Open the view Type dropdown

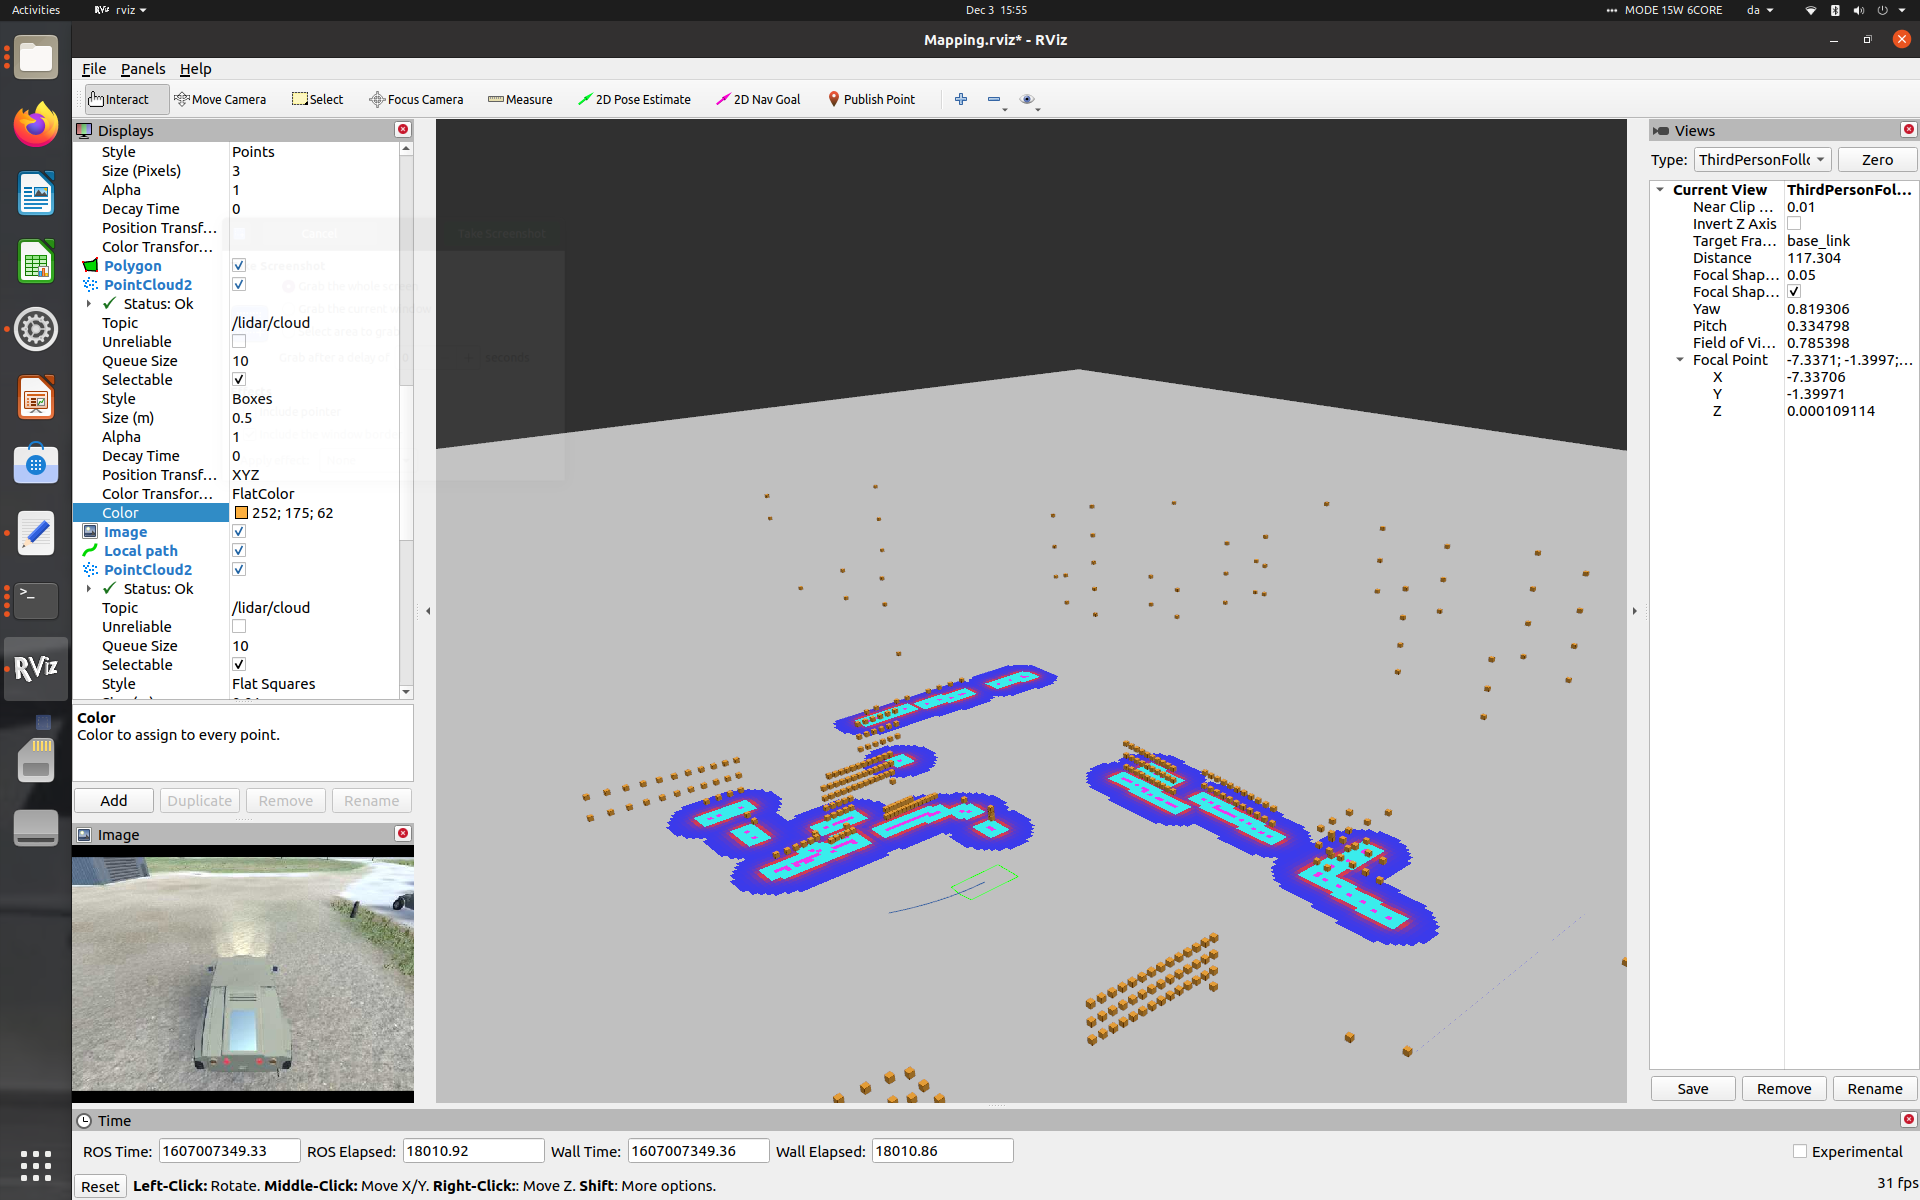[1762, 160]
